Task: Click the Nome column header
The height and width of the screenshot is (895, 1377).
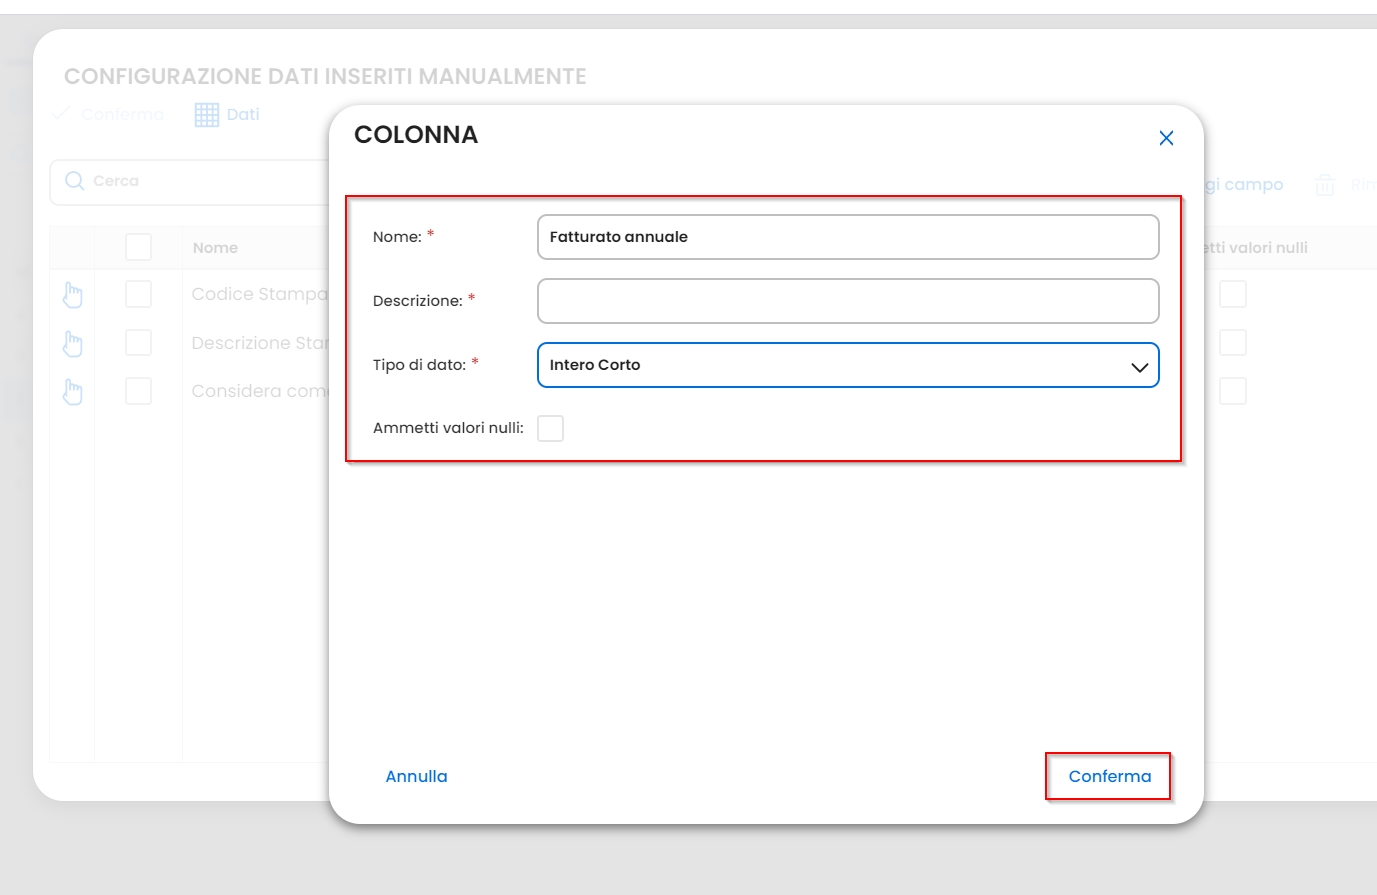Action: 215,248
